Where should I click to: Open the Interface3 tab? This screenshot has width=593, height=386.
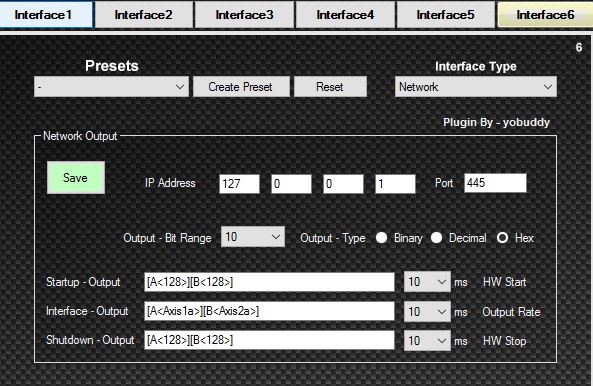click(244, 15)
